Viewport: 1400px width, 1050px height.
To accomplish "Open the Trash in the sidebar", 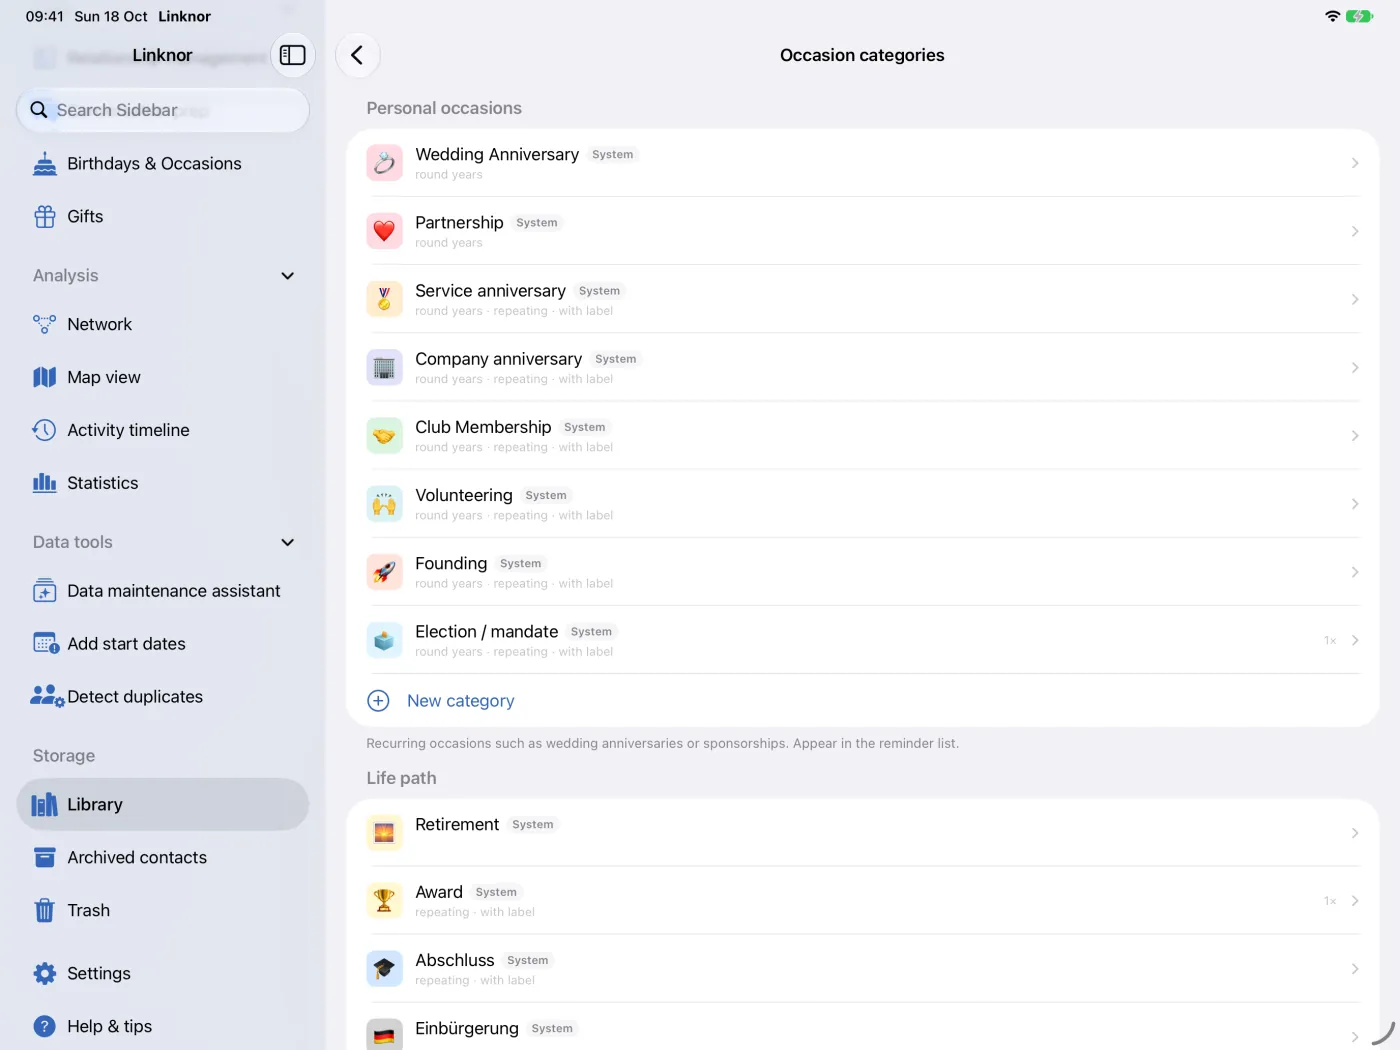I will coord(162,911).
